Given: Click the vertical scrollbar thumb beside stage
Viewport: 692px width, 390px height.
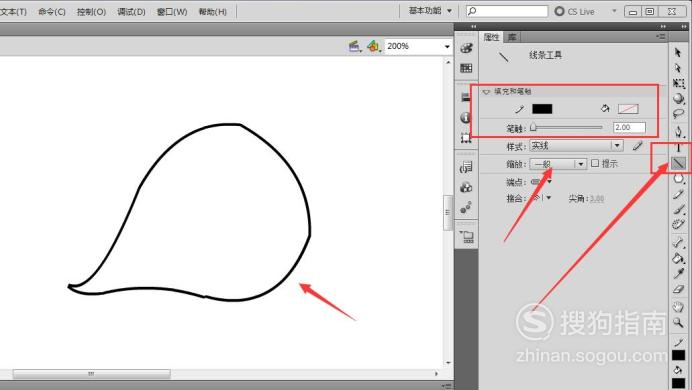Looking at the screenshot, I should 448,213.
